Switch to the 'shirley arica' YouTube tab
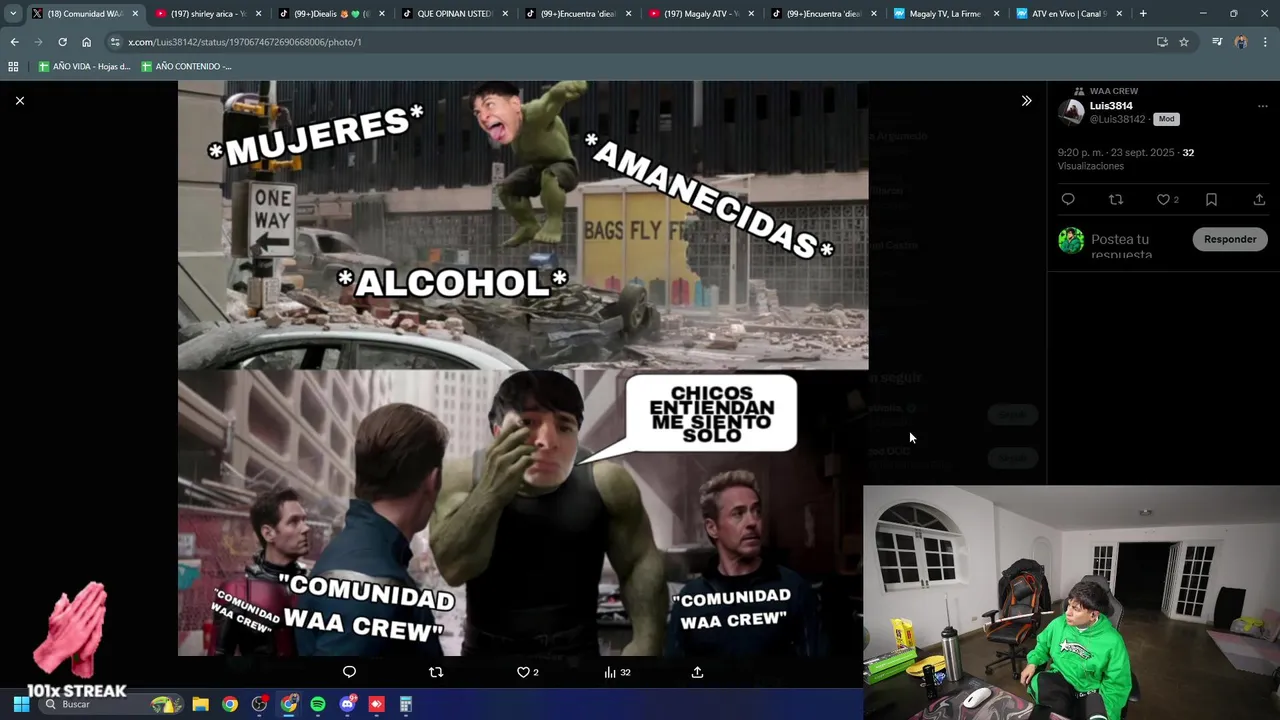Viewport: 1280px width, 720px height. coord(208,14)
